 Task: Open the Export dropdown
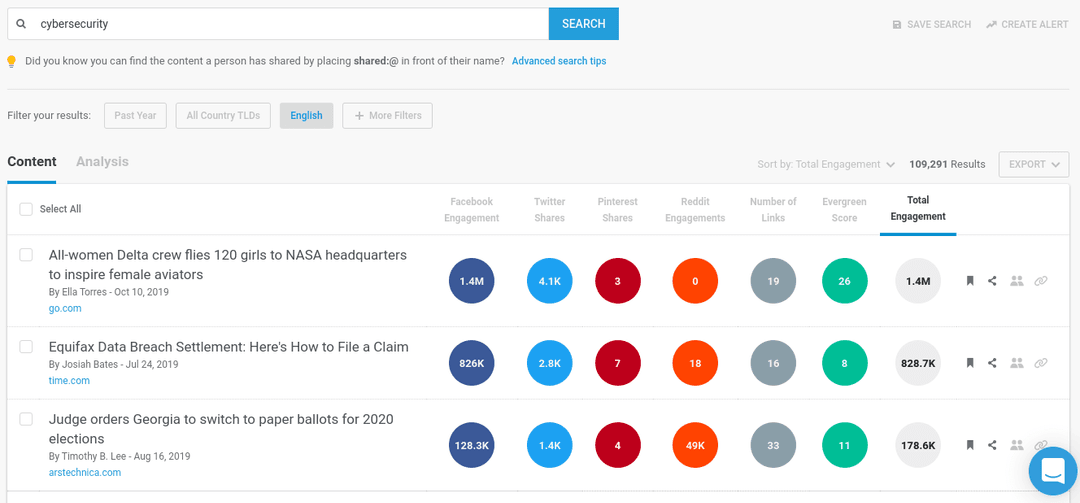coord(1034,164)
